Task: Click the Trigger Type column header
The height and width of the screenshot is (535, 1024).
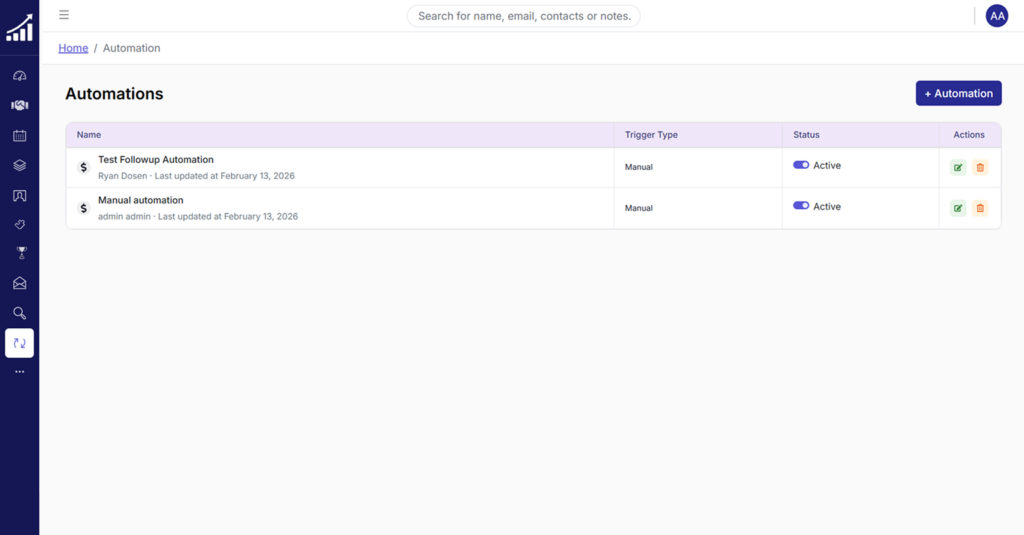Action: pyautogui.click(x=651, y=135)
